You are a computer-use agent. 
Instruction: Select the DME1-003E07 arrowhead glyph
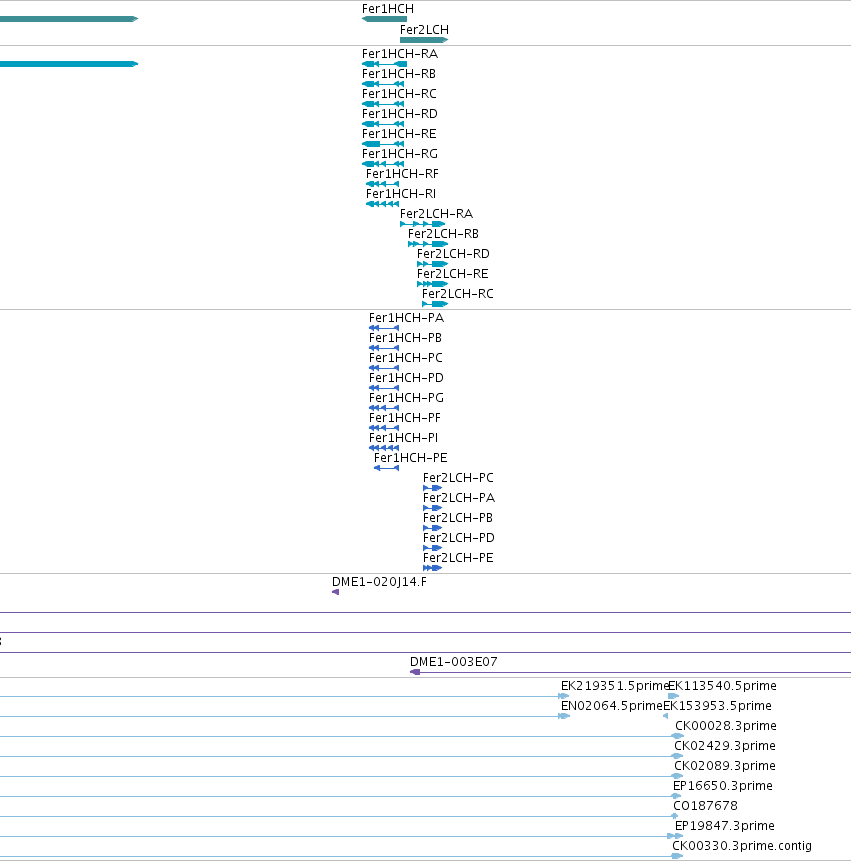[415, 672]
